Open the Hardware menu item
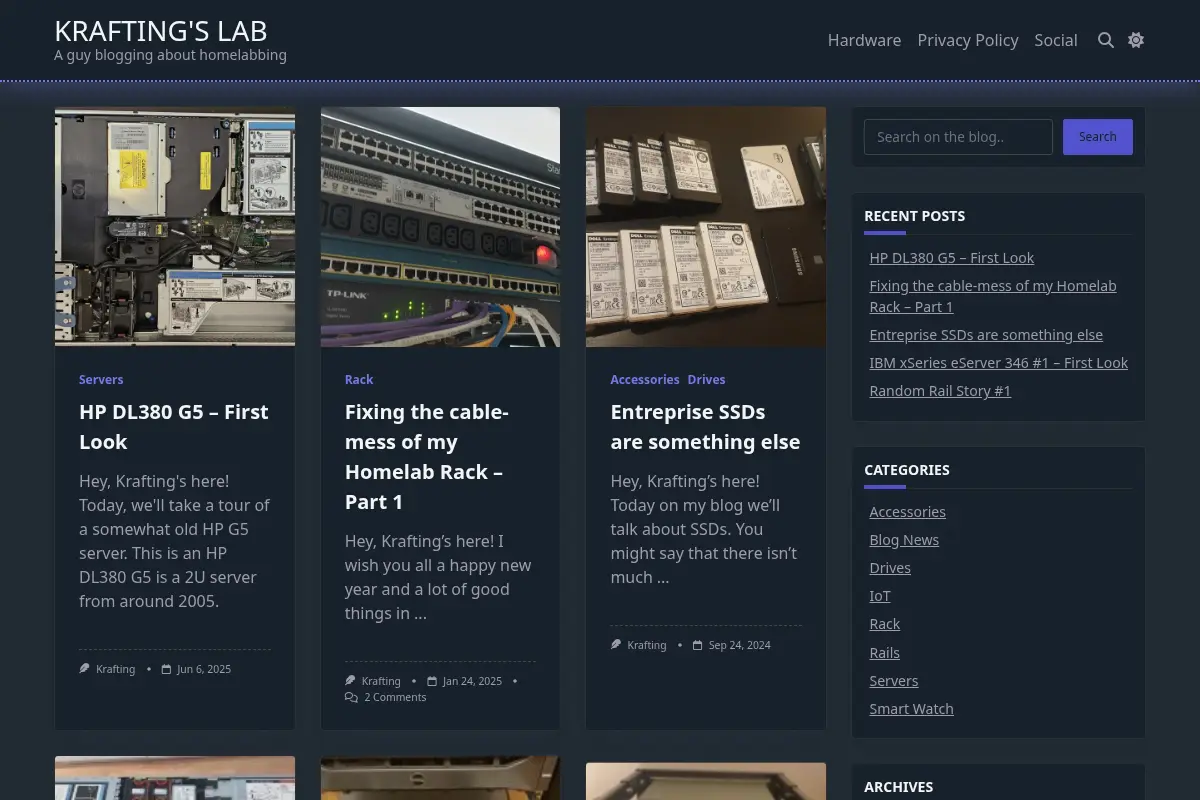The height and width of the screenshot is (800, 1200). coord(864,40)
